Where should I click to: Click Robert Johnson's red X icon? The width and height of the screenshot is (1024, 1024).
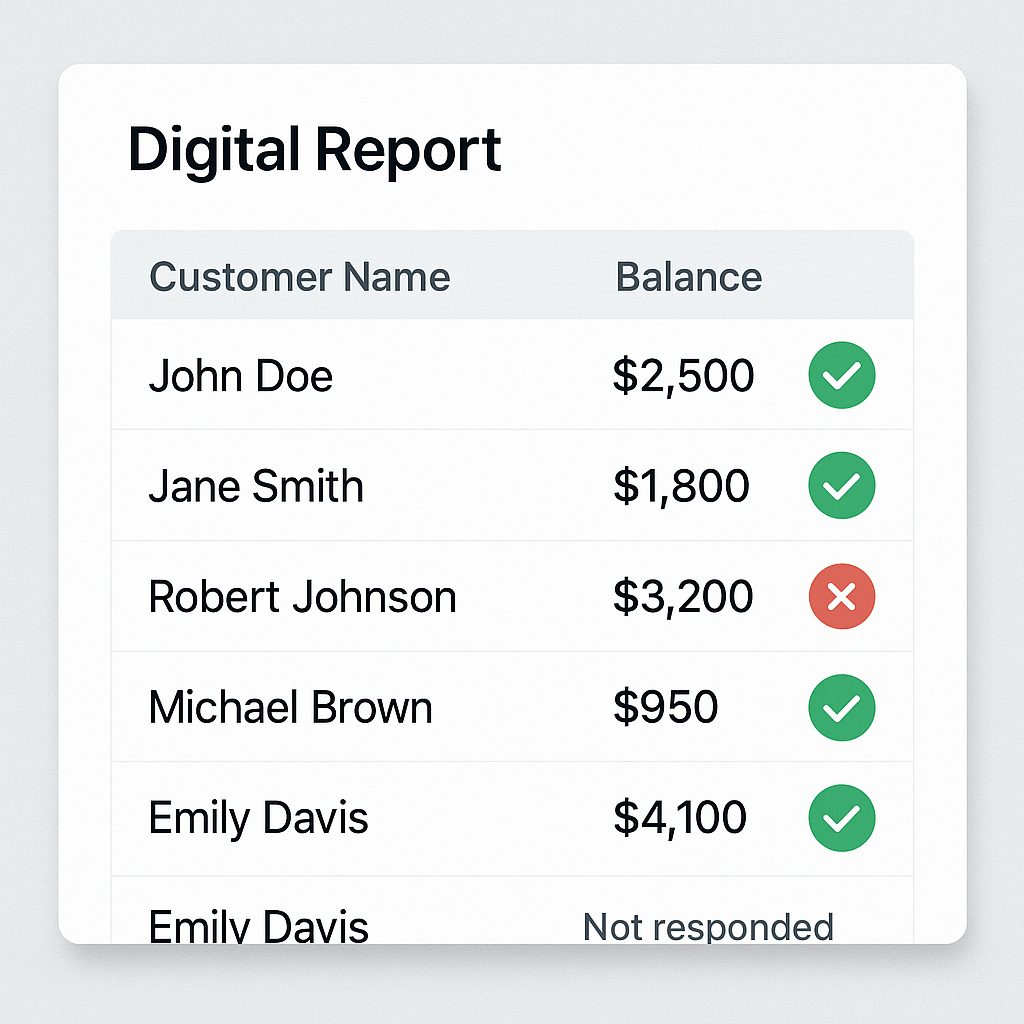842,596
